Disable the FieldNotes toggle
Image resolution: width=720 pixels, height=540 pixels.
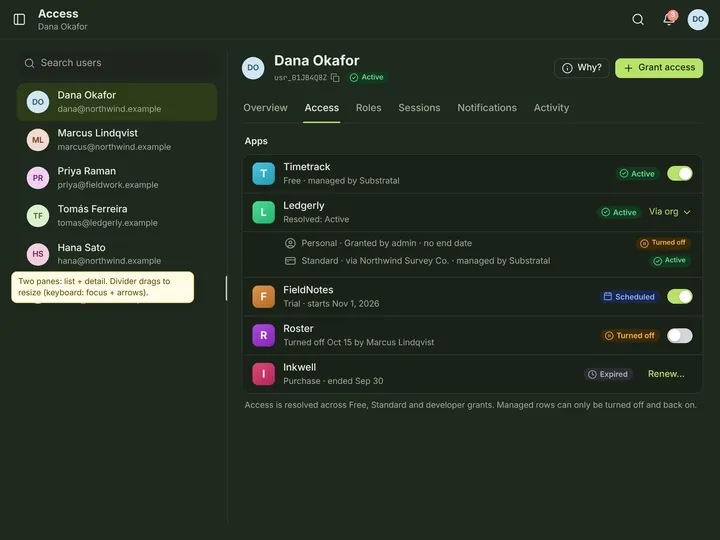coord(680,297)
